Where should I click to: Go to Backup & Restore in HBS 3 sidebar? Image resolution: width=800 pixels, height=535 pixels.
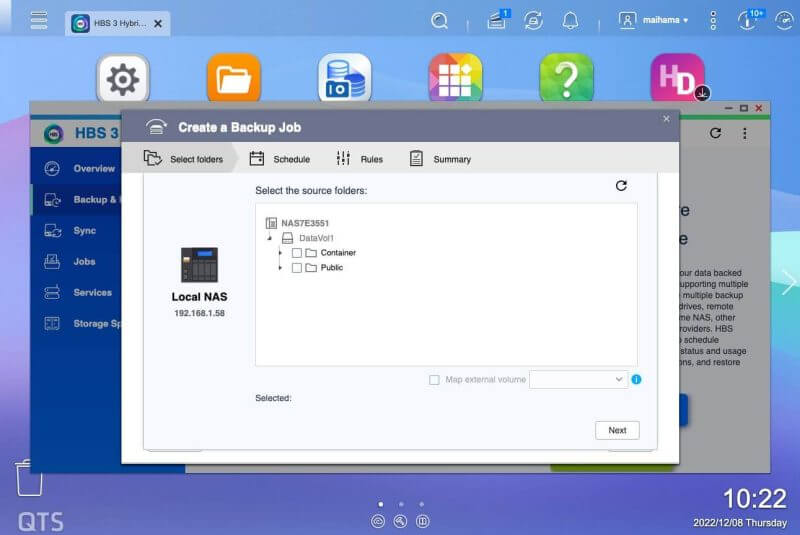[x=79, y=199]
